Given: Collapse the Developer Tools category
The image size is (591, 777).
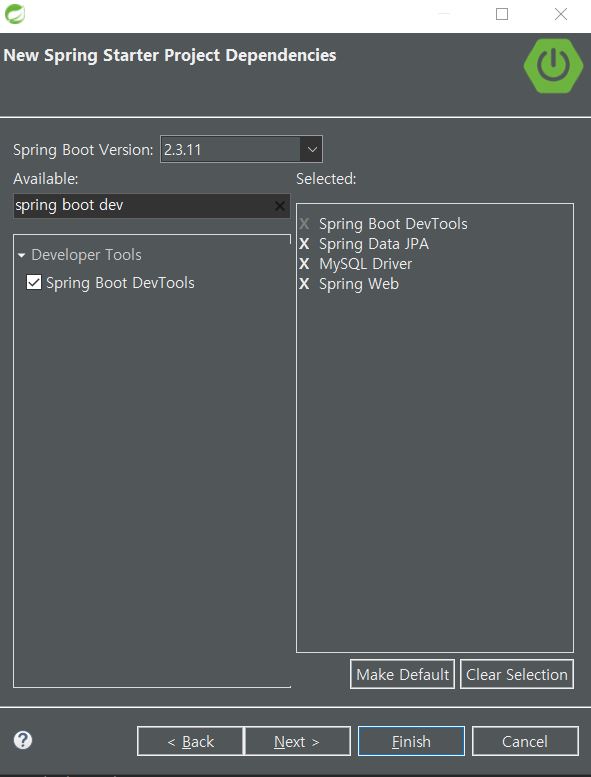Looking at the screenshot, I should click(x=21, y=255).
